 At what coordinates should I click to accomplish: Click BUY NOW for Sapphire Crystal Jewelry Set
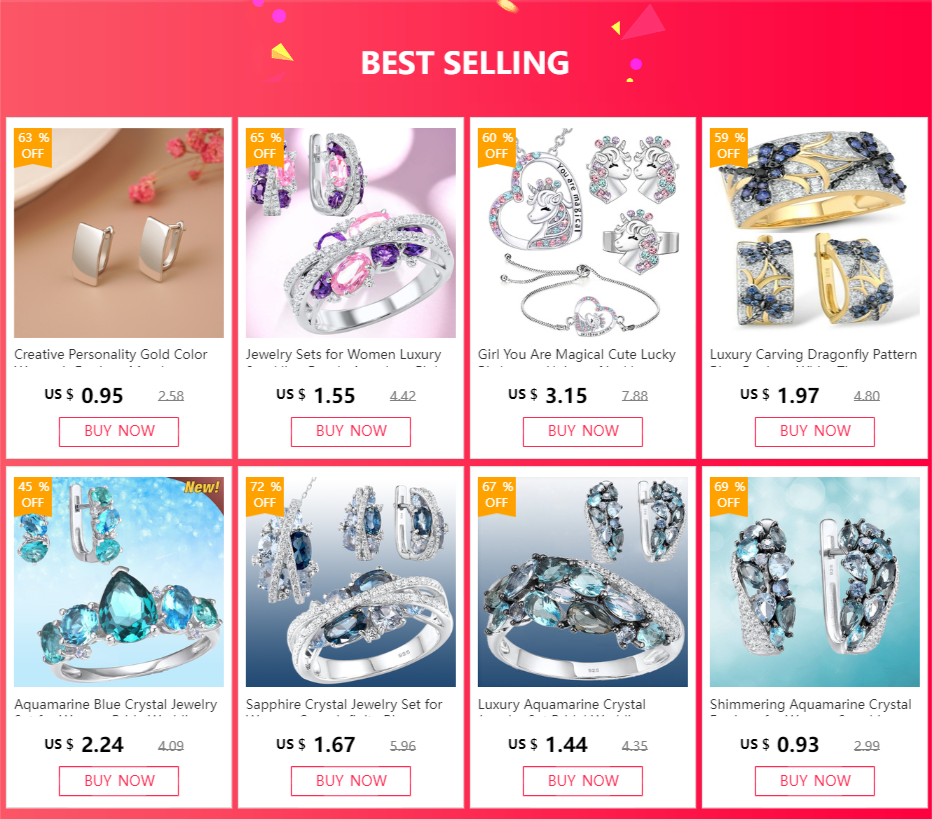tap(351, 781)
